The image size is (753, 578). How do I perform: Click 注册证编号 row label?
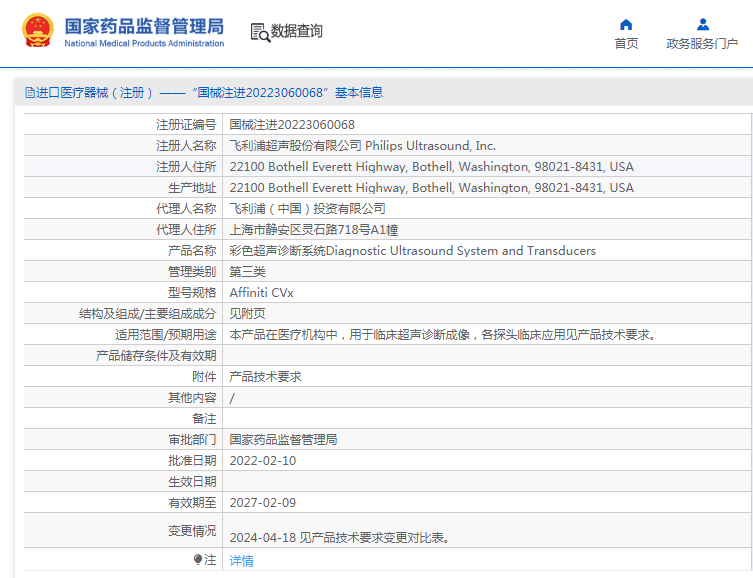186,125
